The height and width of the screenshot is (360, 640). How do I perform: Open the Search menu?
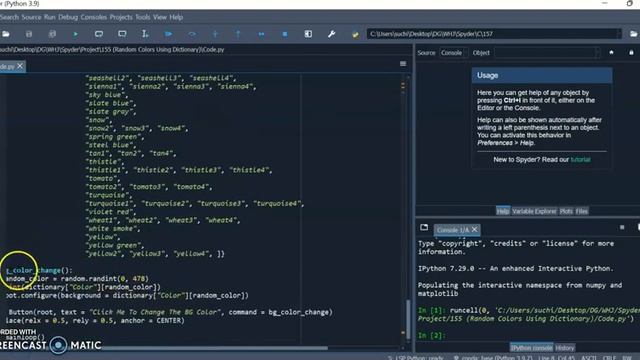pos(9,17)
